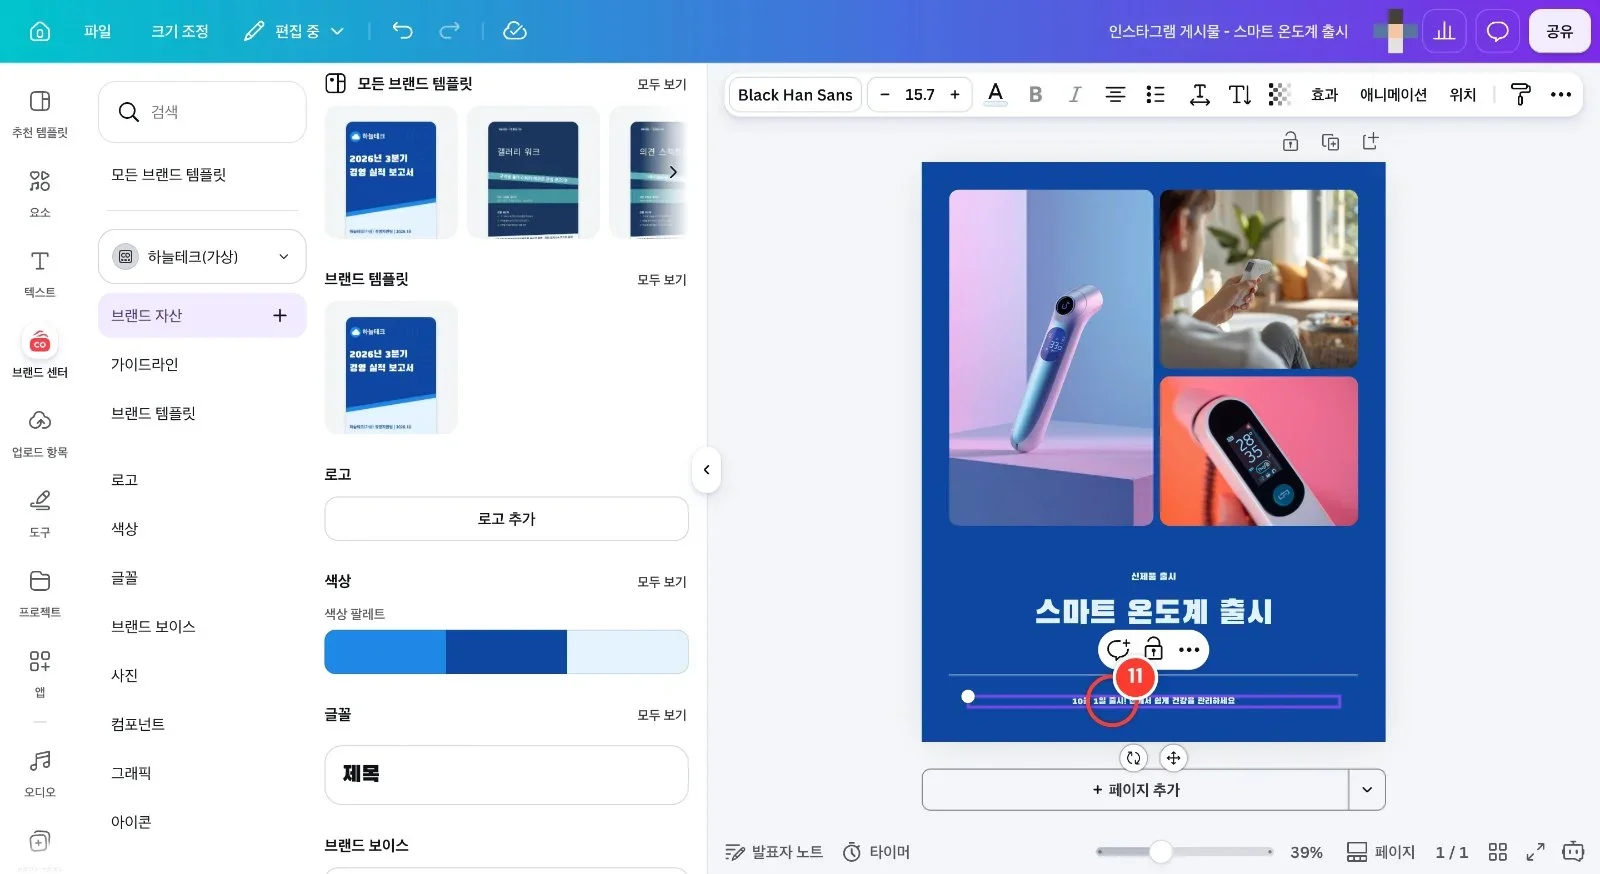Open the 도구 sidebar panel

40,513
